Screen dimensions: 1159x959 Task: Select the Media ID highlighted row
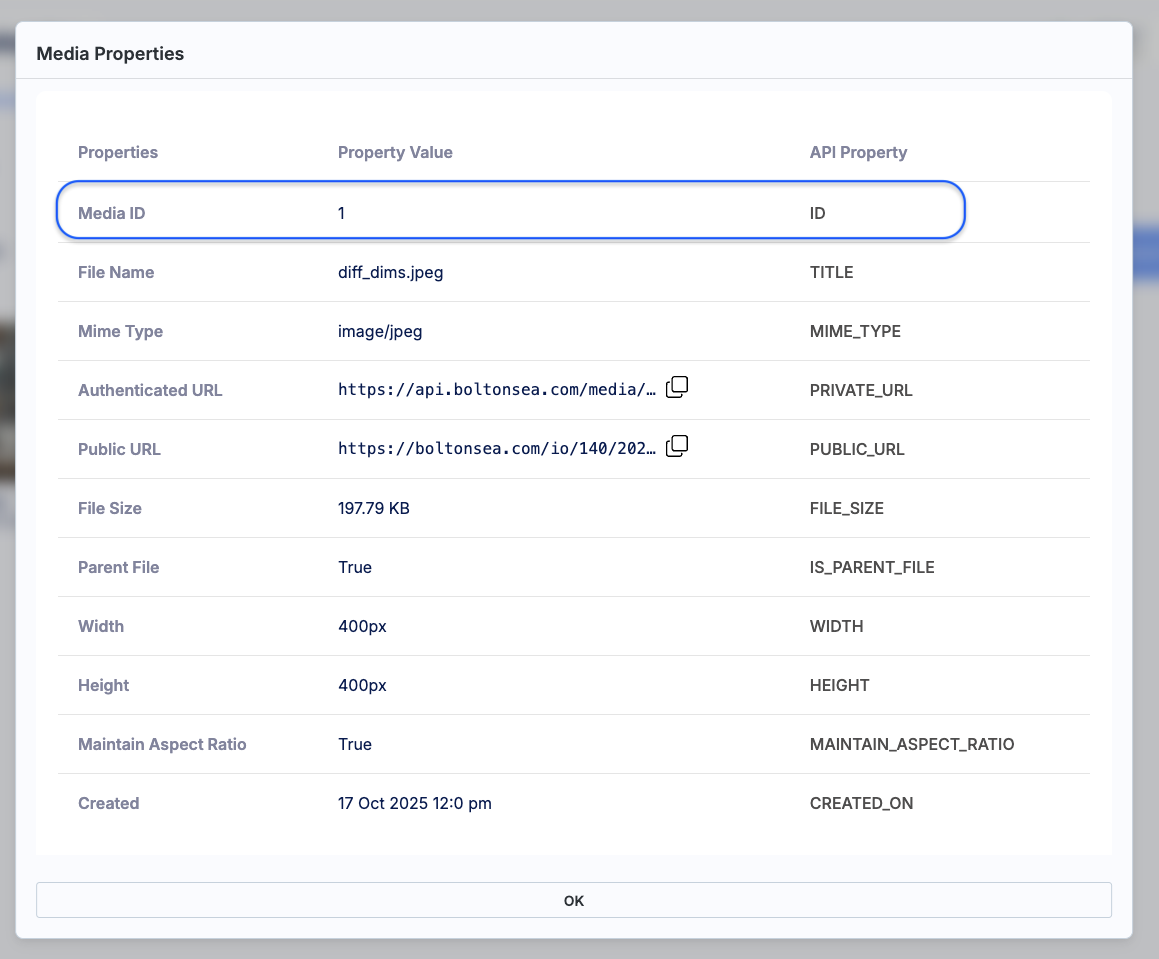tap(511, 211)
